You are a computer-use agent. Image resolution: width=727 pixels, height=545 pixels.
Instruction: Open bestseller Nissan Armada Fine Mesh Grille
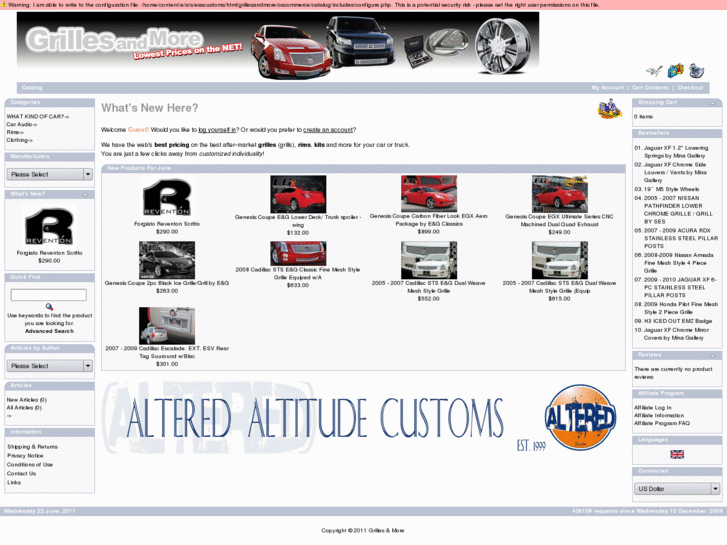click(678, 263)
